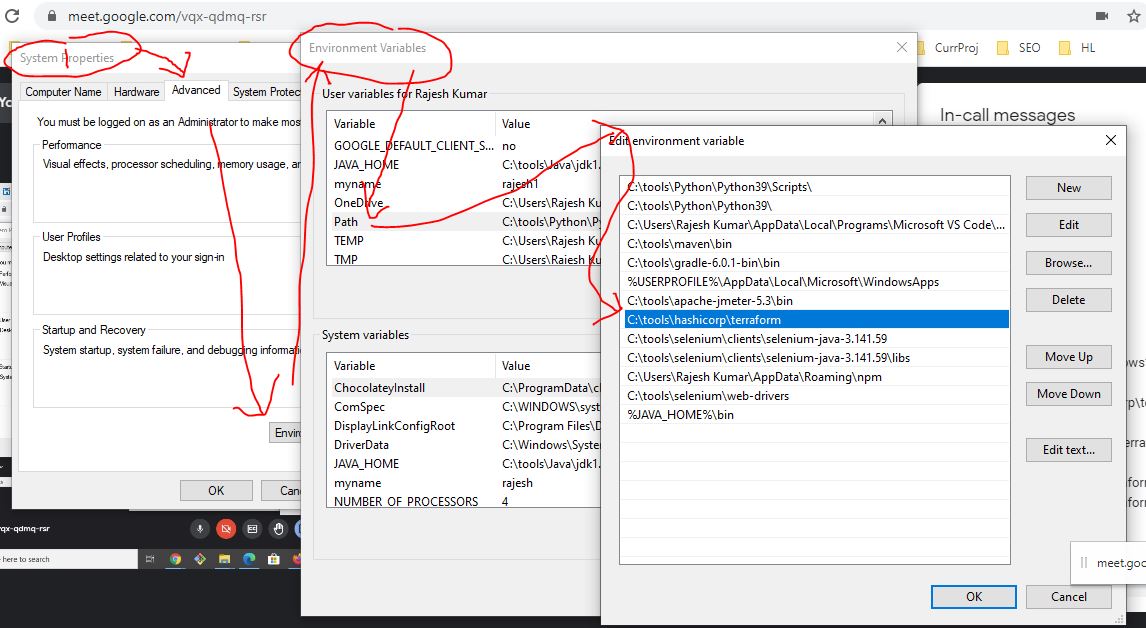The width and height of the screenshot is (1146, 628).
Task: Open Microsoft Store from the taskbar
Action: tap(273, 559)
